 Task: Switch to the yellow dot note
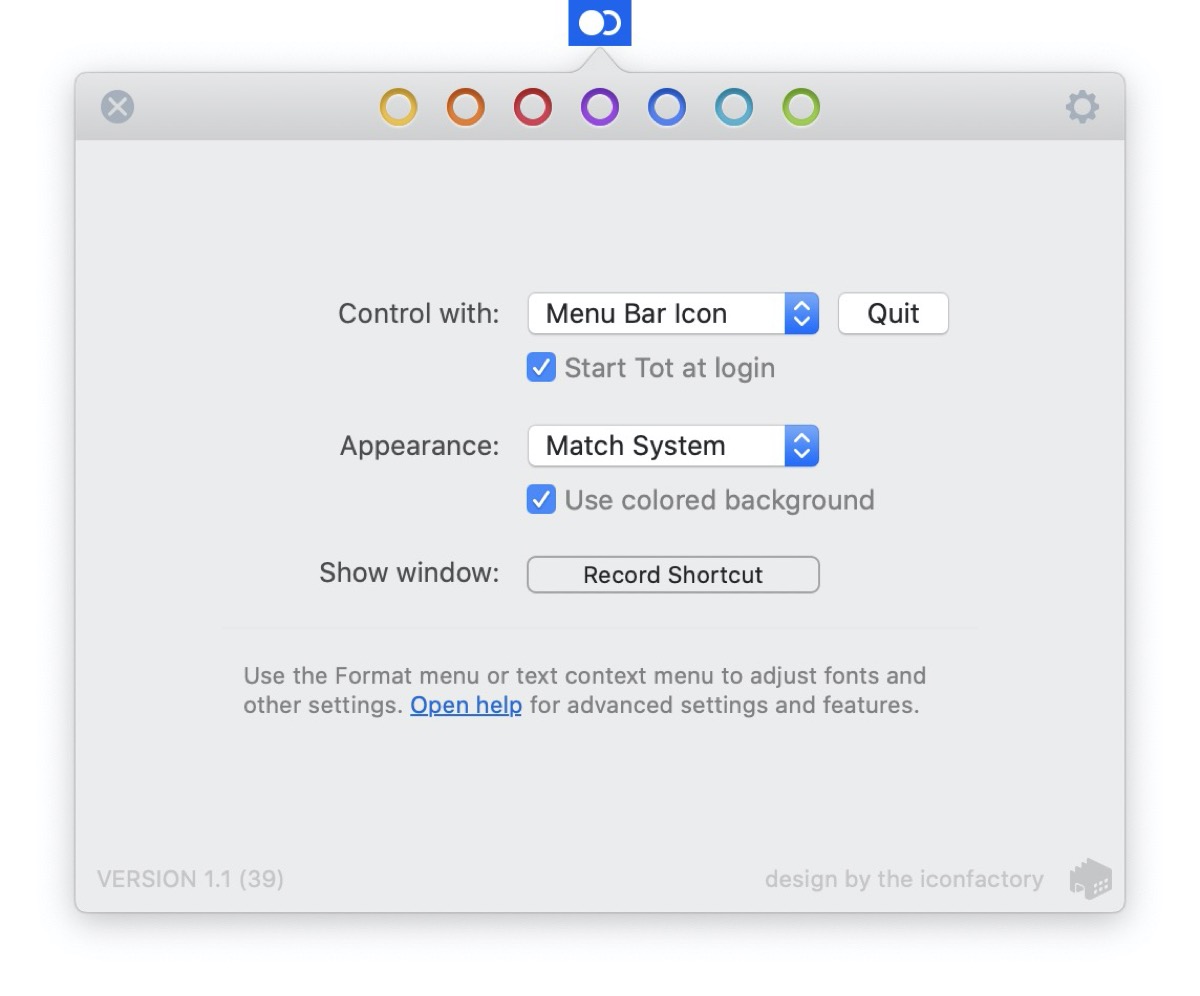point(398,107)
